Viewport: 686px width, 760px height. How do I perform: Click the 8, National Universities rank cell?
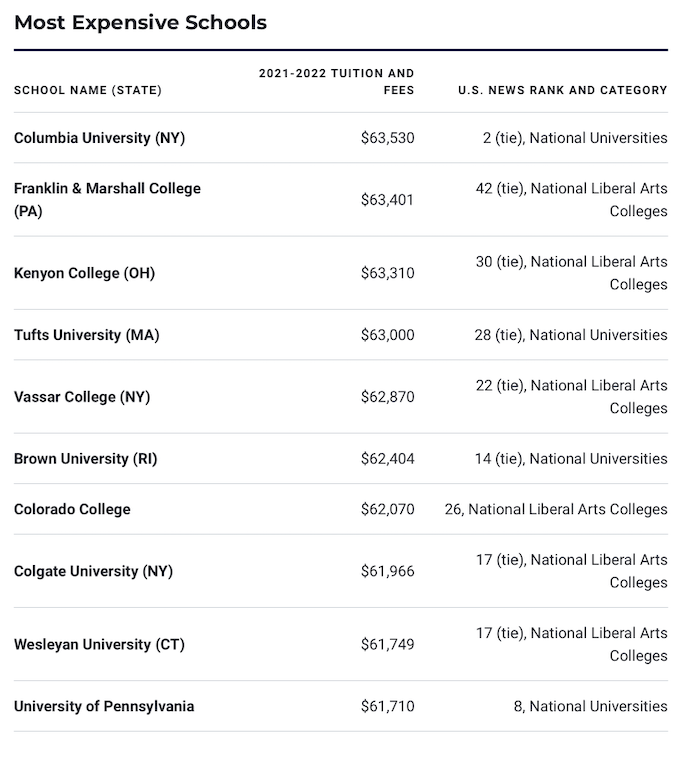[590, 707]
